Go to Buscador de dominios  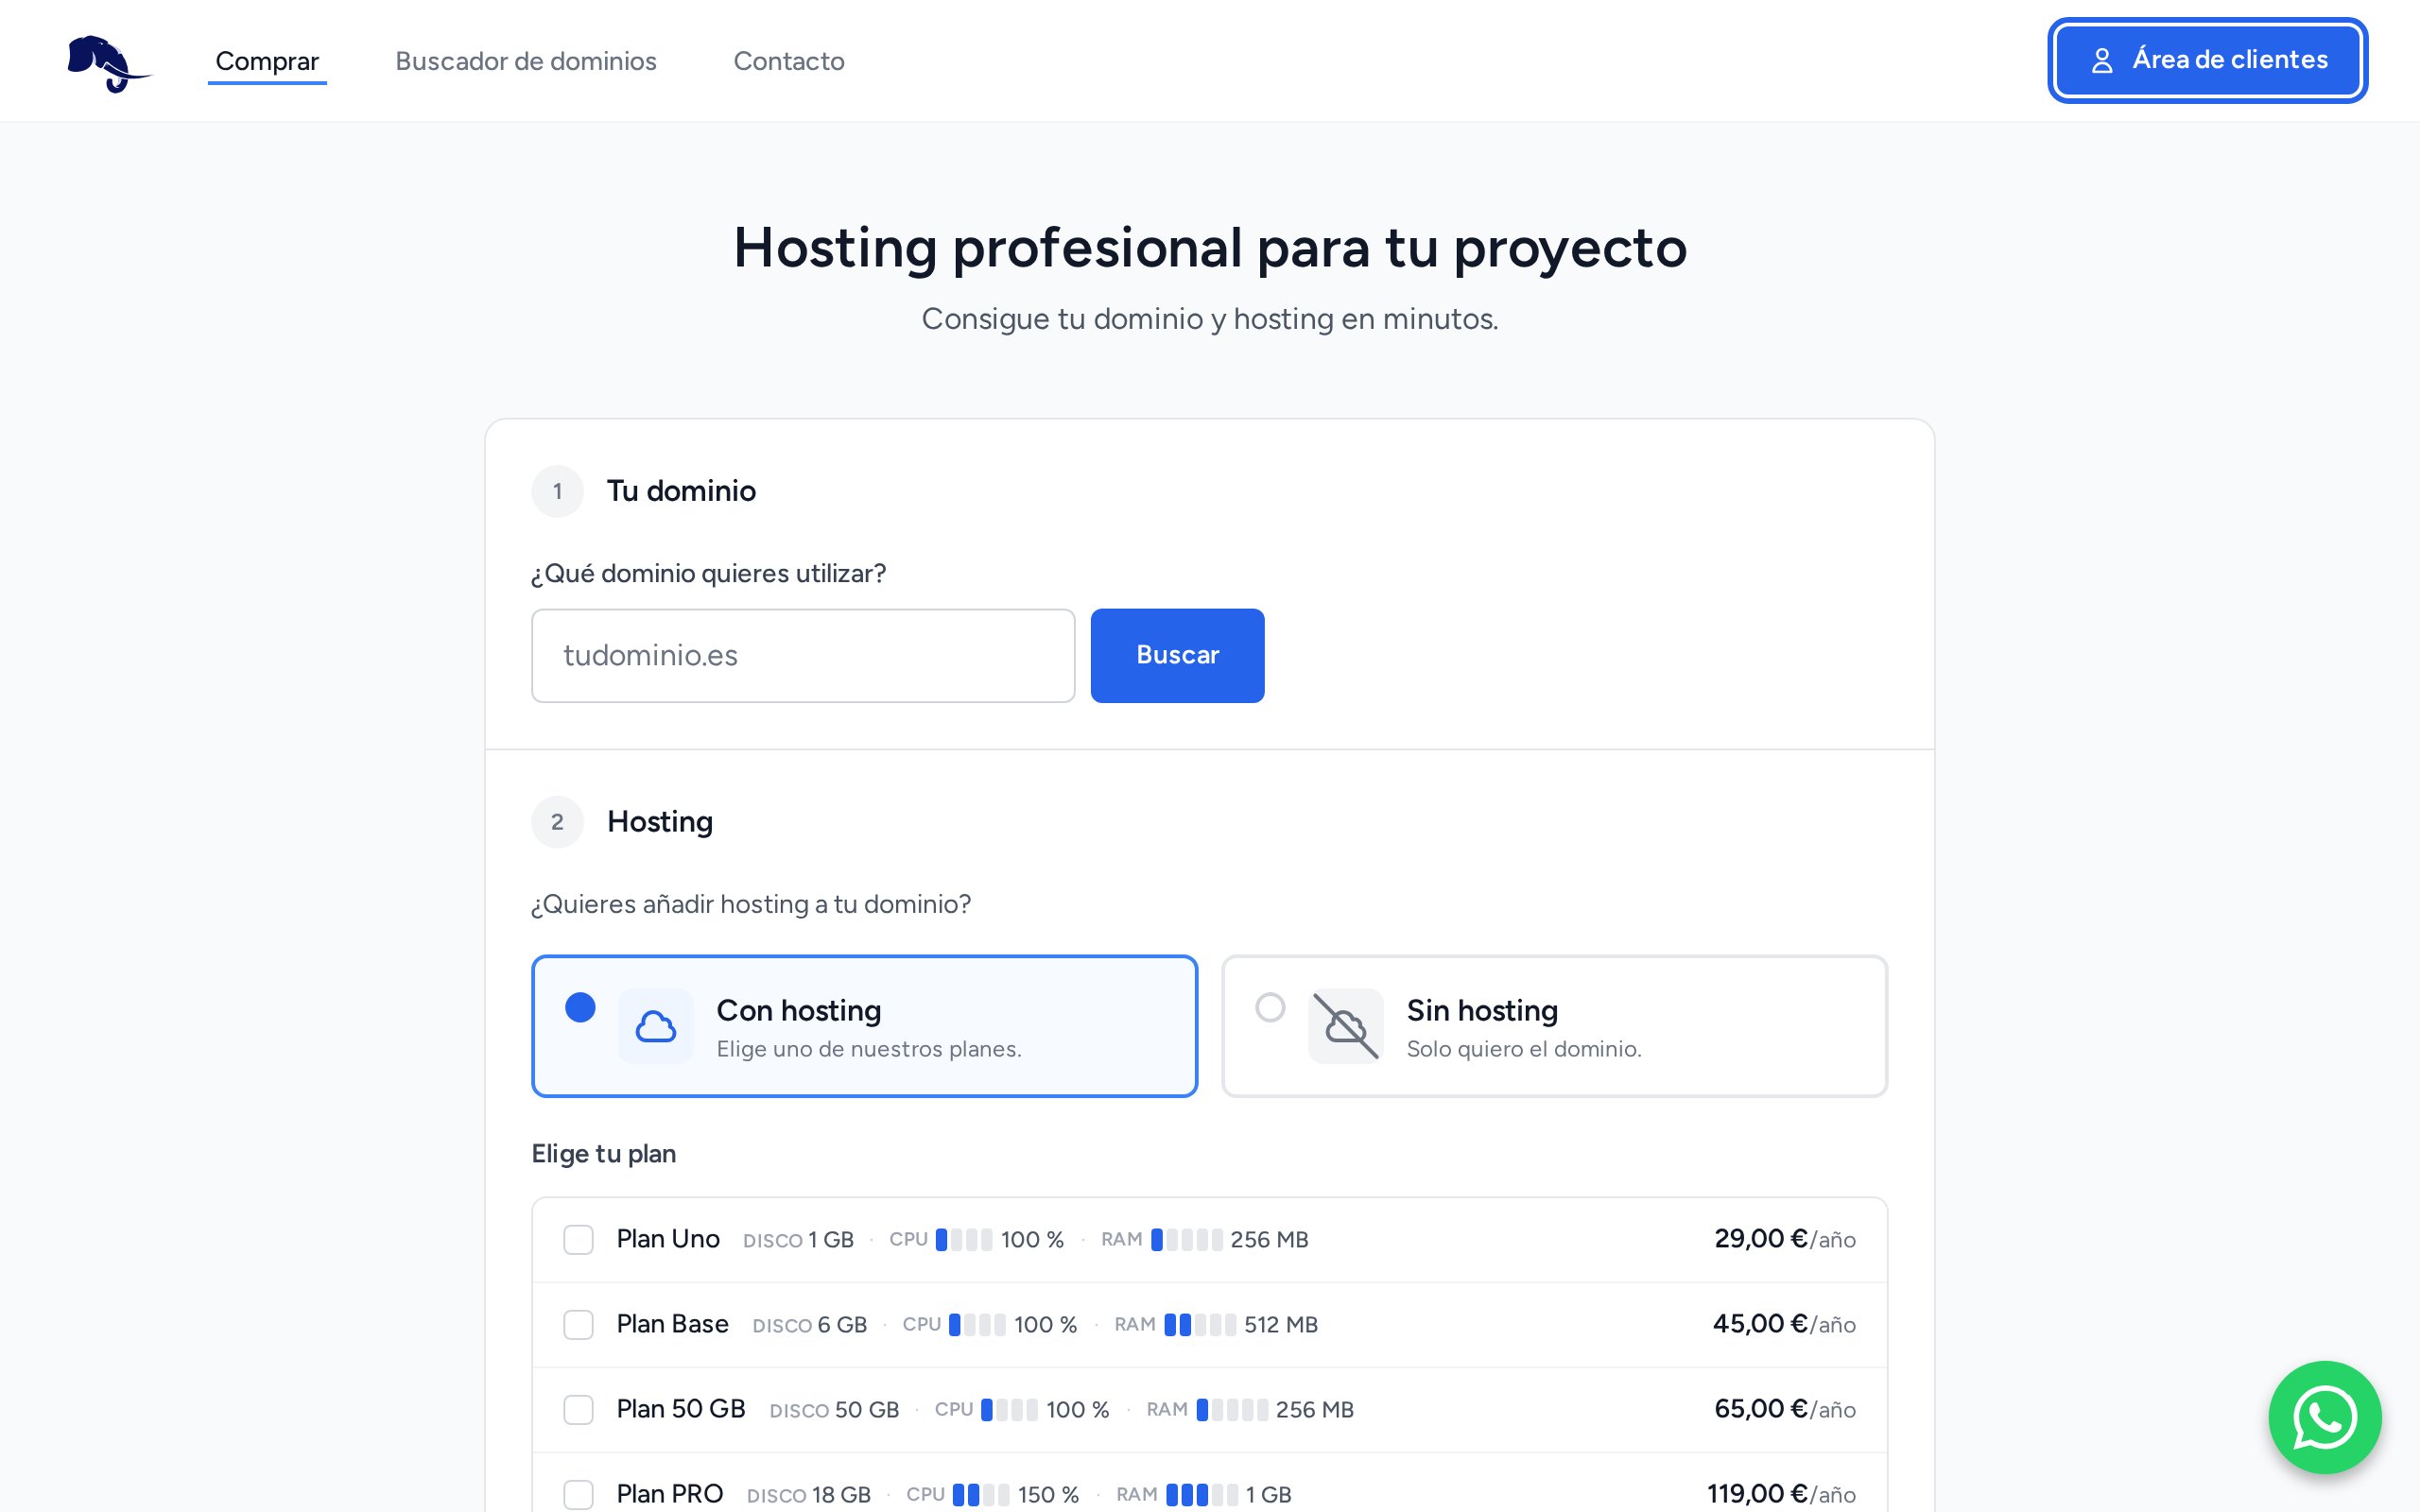coord(526,61)
